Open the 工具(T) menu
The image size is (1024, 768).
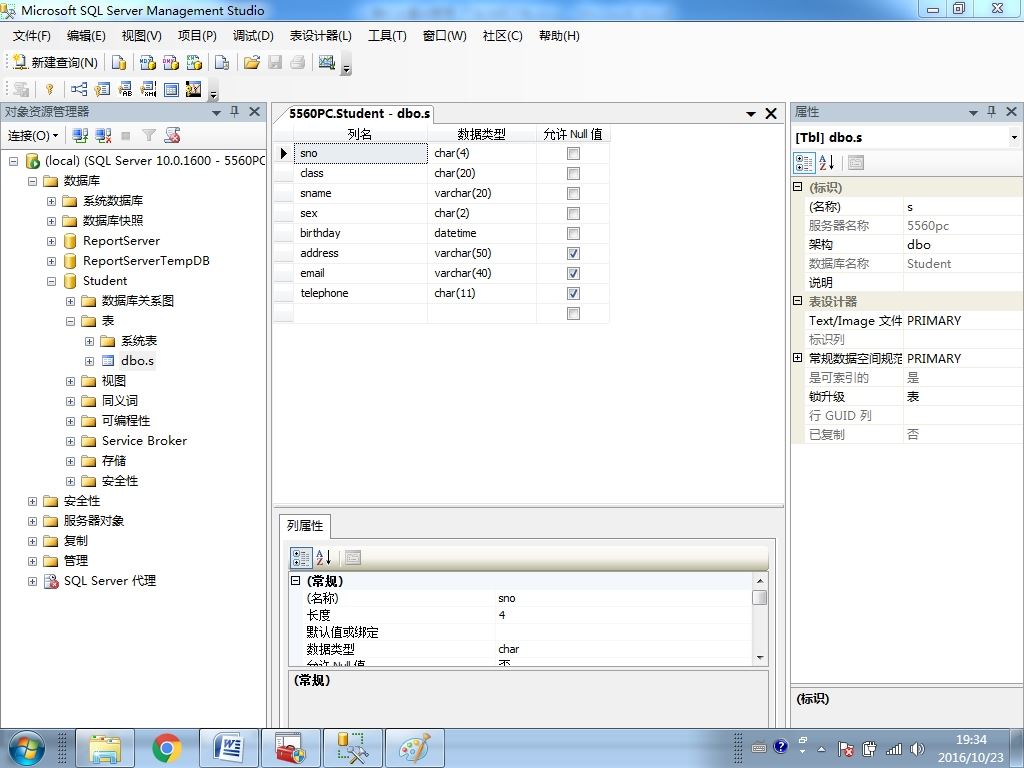coord(387,36)
